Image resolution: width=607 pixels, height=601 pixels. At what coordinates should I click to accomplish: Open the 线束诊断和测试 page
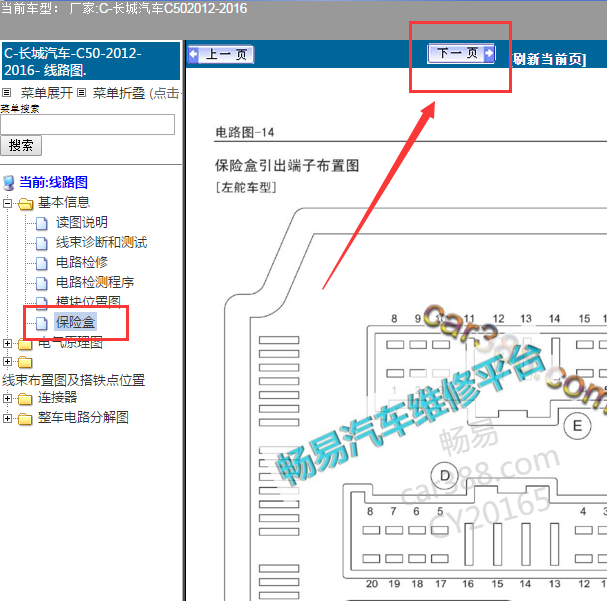(x=101, y=242)
